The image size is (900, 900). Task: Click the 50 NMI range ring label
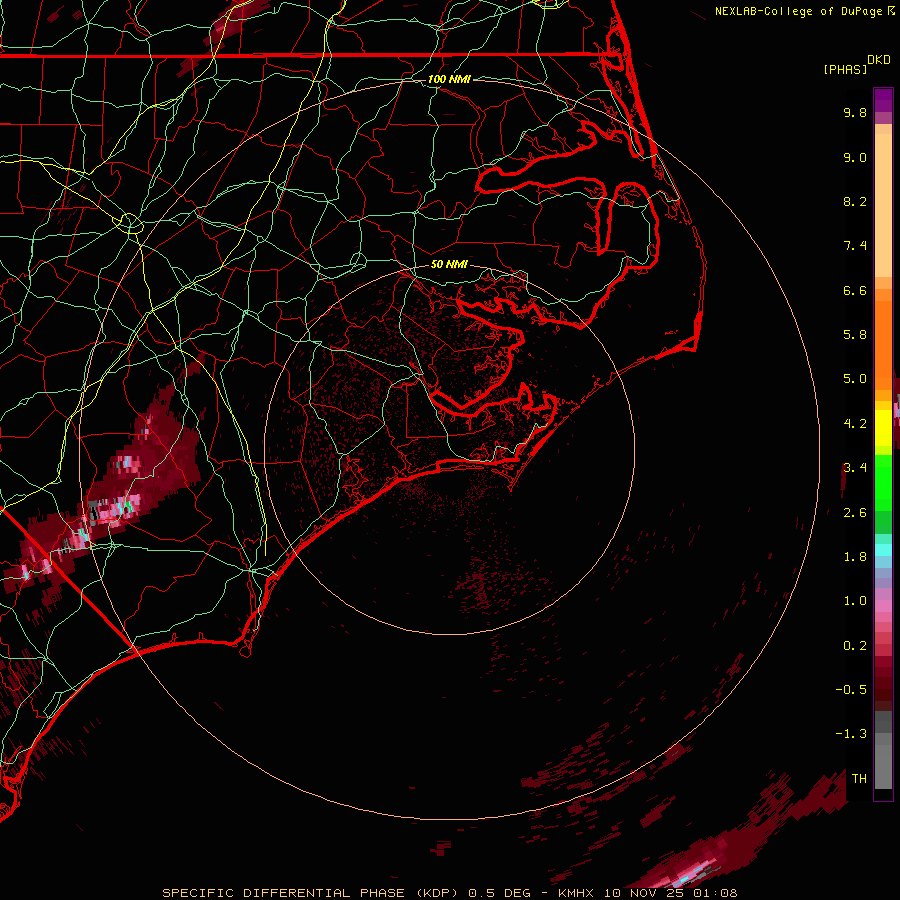[449, 264]
